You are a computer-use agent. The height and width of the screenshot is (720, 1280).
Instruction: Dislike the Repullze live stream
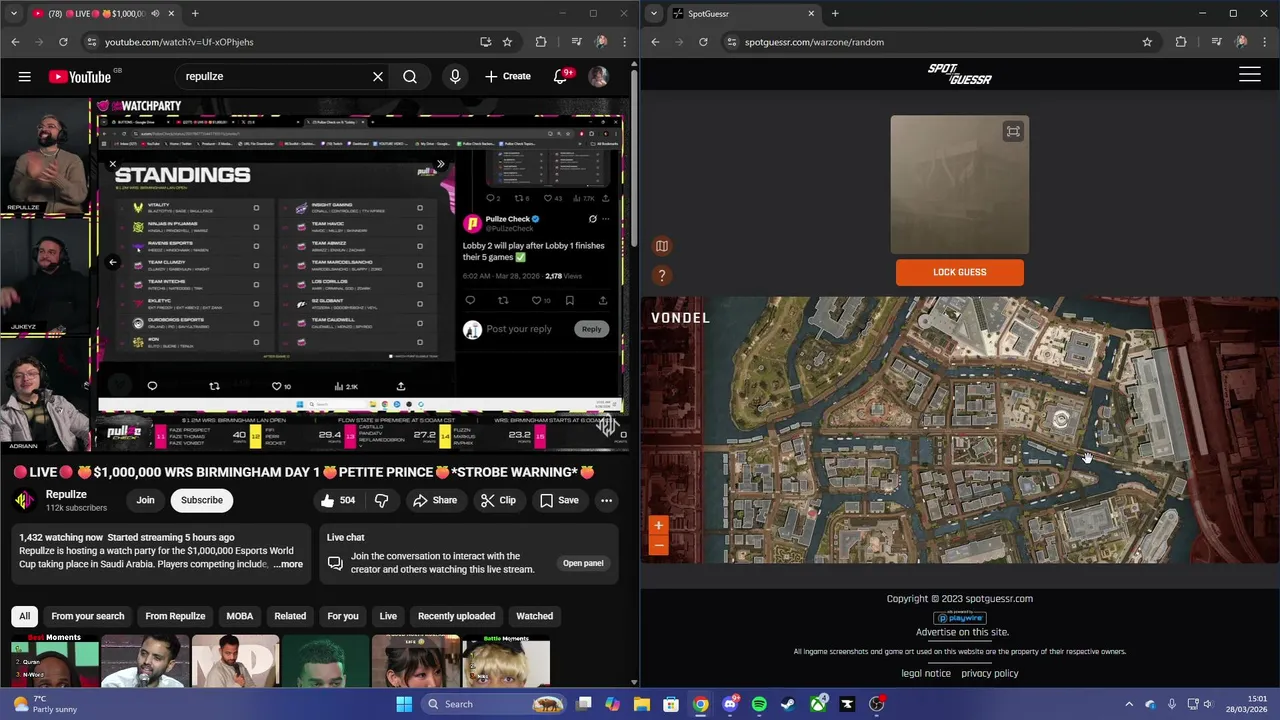381,500
